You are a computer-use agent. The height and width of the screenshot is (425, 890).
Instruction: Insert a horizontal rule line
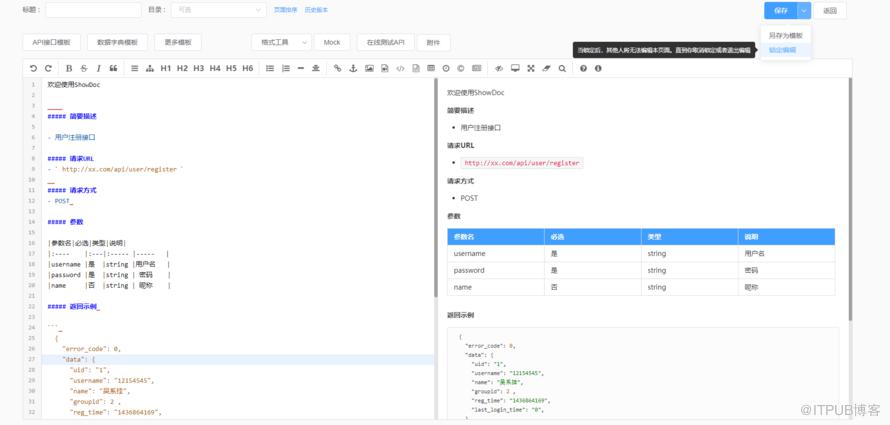point(301,68)
